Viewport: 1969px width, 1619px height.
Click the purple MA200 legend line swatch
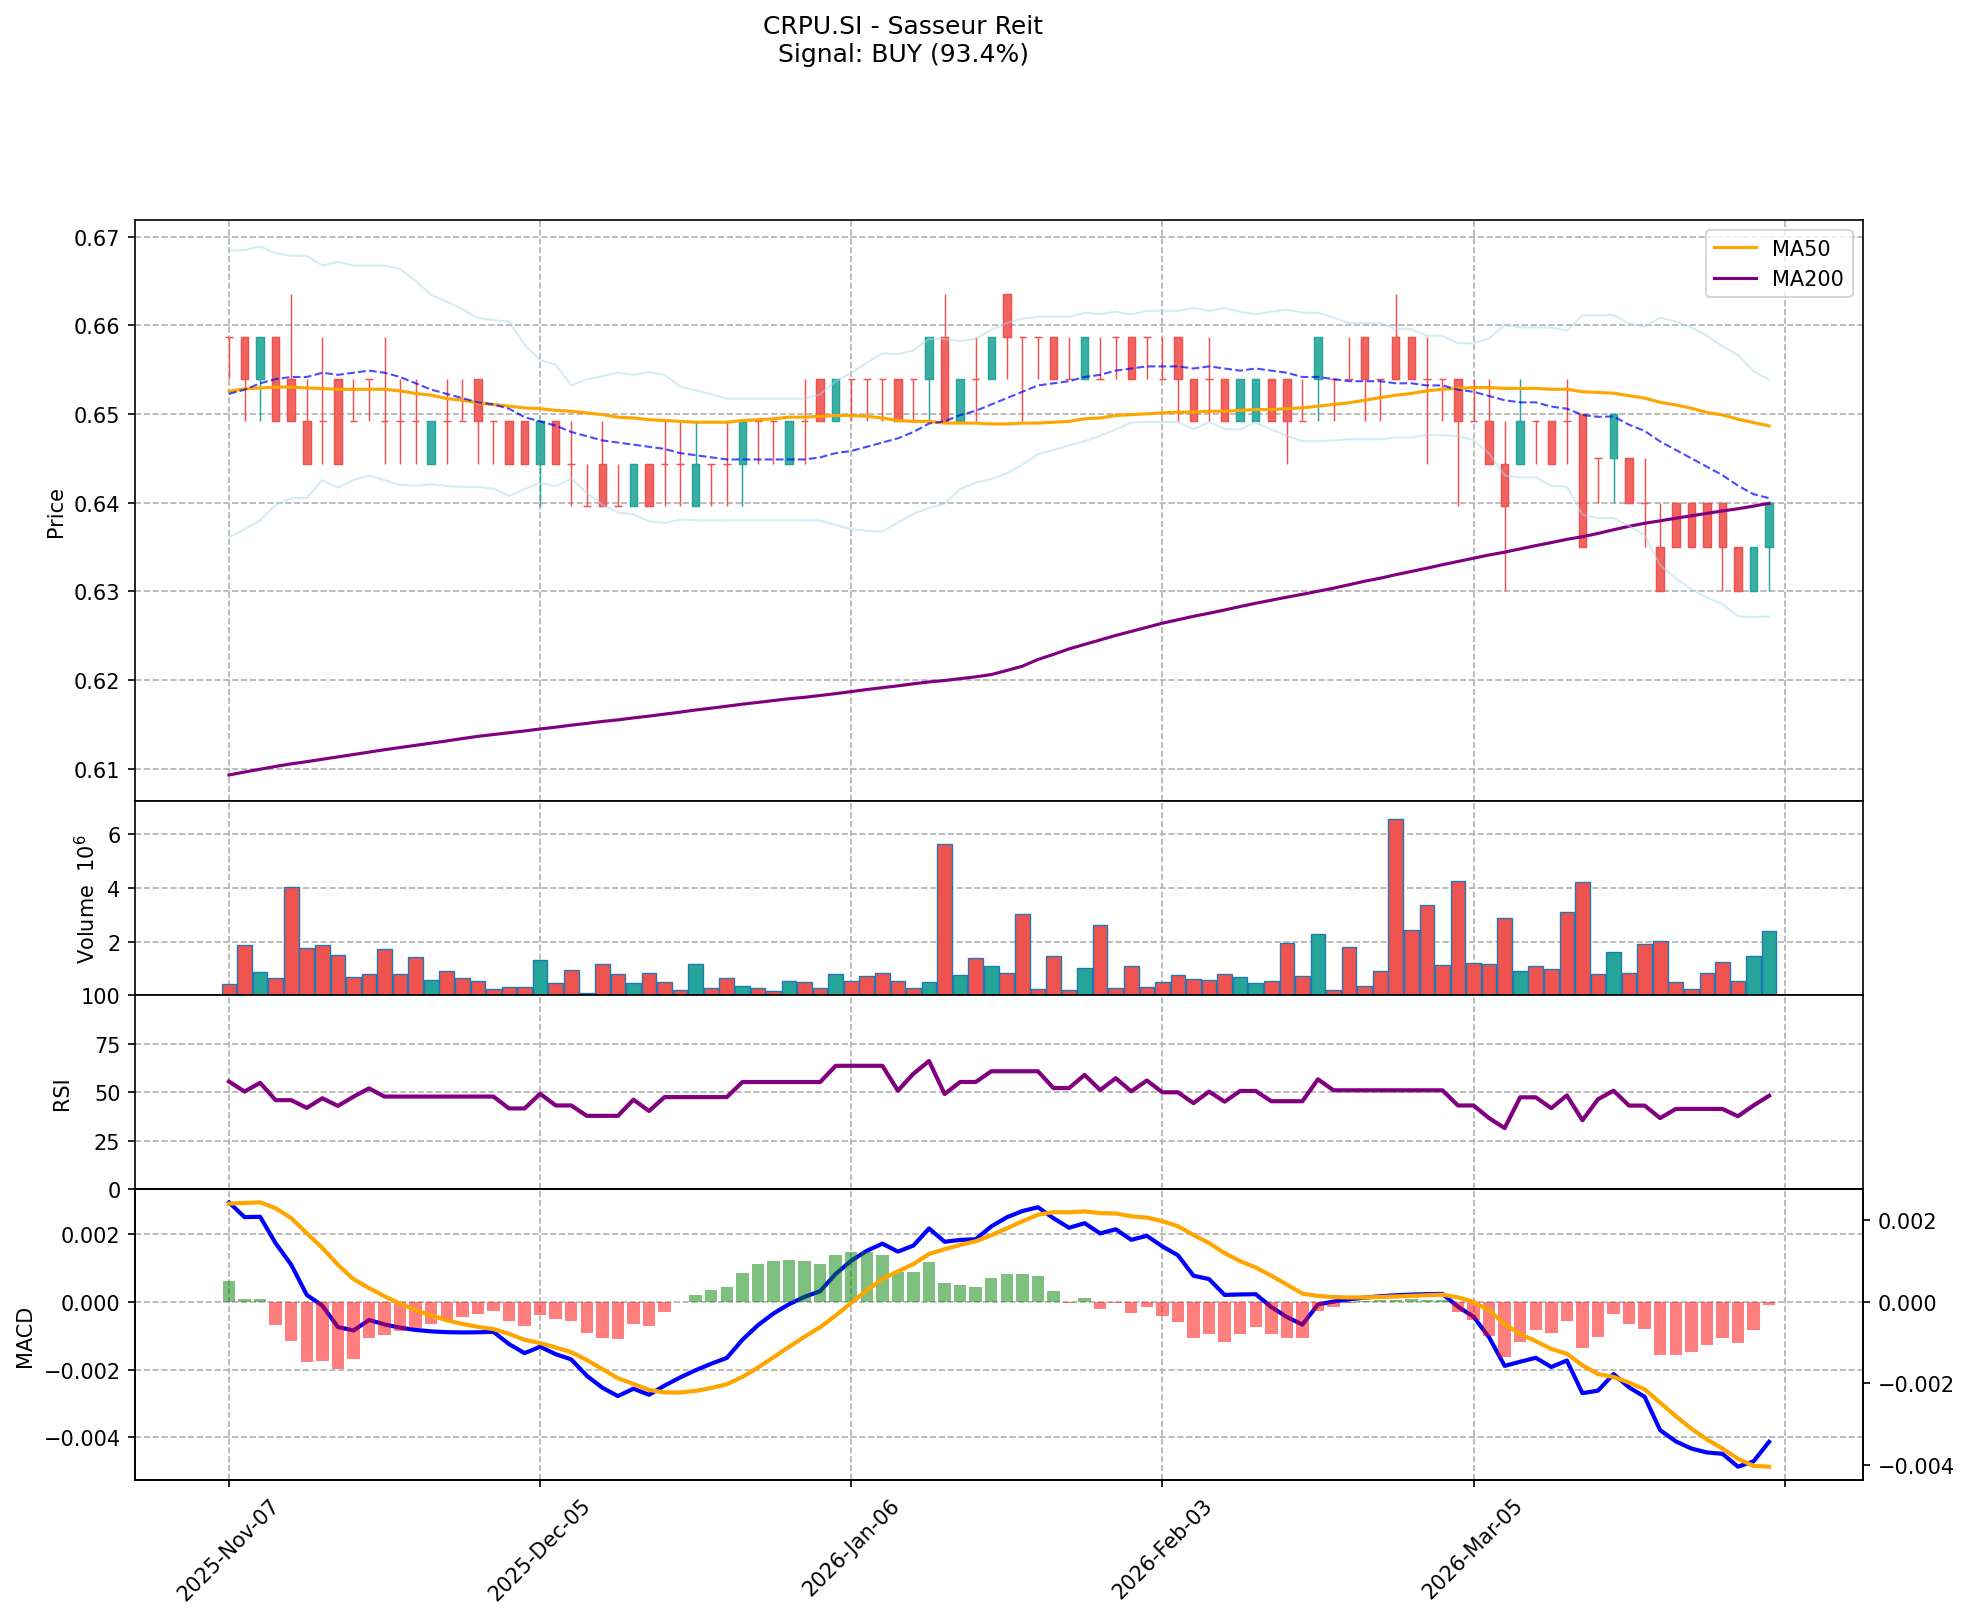(x=1736, y=279)
